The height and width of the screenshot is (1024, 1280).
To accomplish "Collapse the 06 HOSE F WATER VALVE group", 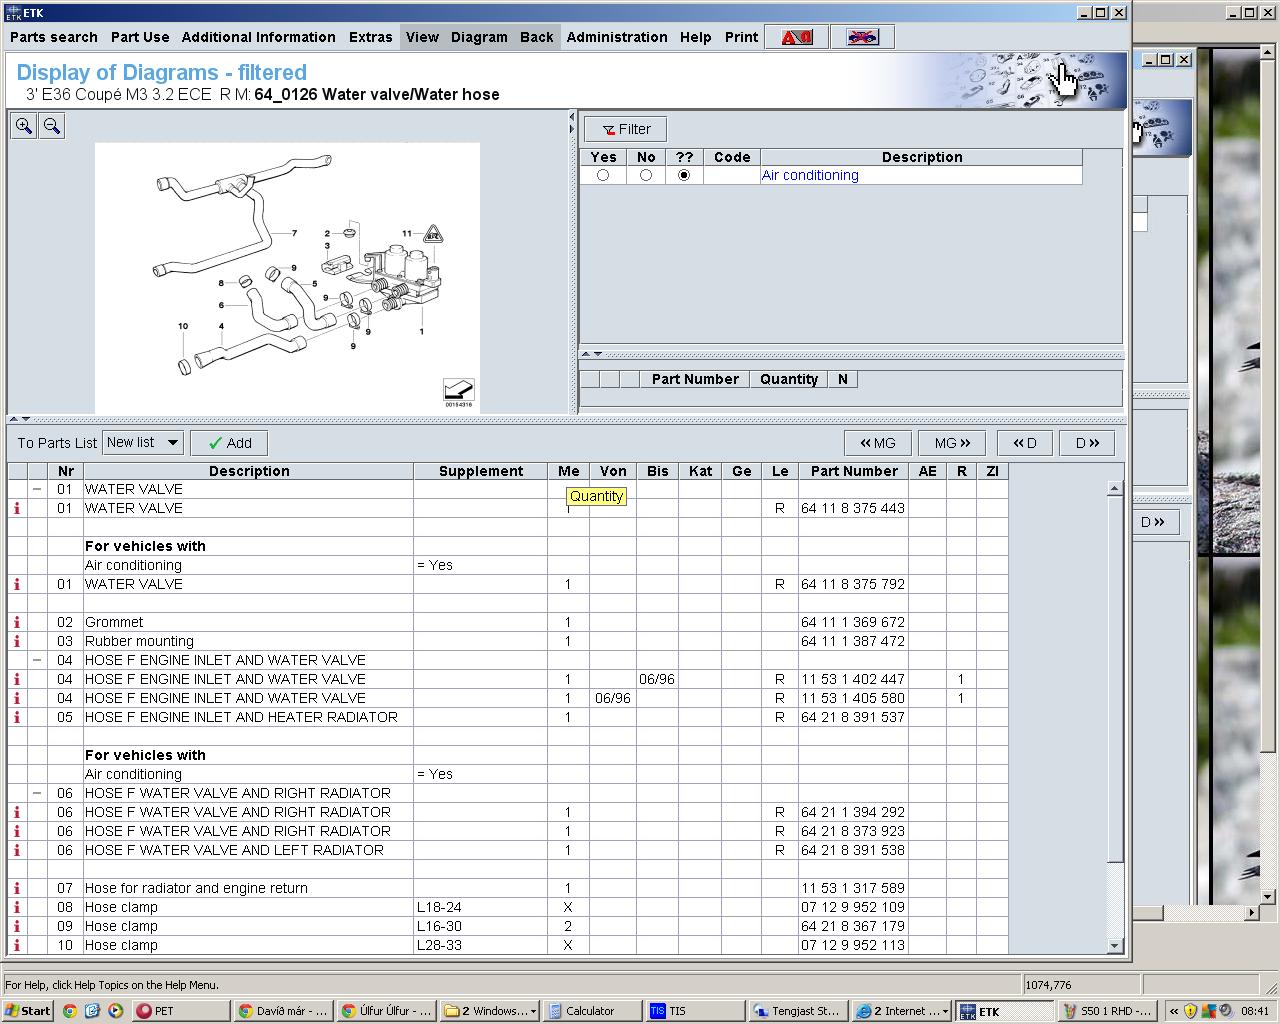I will click(x=37, y=793).
